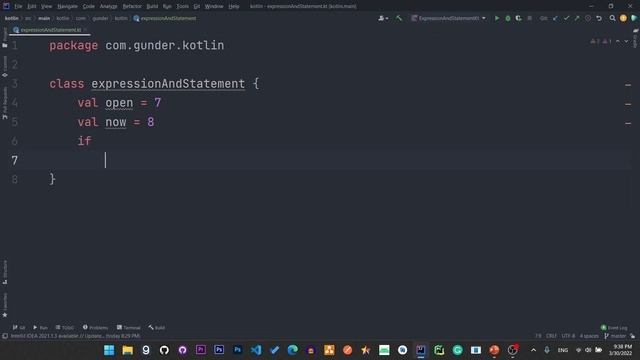Open Visual Studio Code from taskbar
The image size is (640, 360).
pos(256,350)
